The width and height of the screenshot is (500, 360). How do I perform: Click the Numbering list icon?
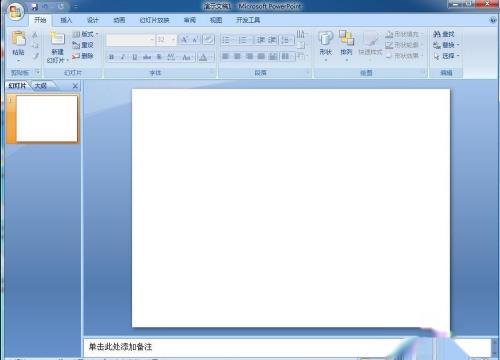point(244,40)
